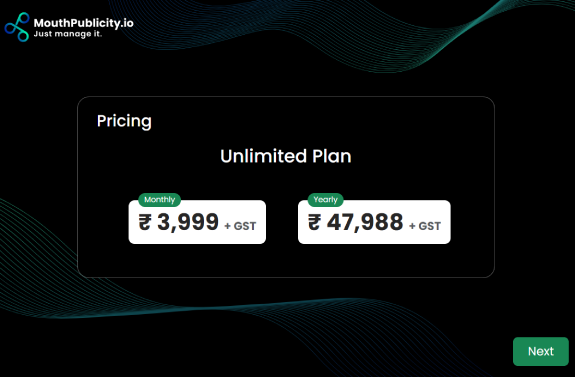Click the ₹ 47,988 price amount
The width and height of the screenshot is (575, 377).
click(355, 222)
